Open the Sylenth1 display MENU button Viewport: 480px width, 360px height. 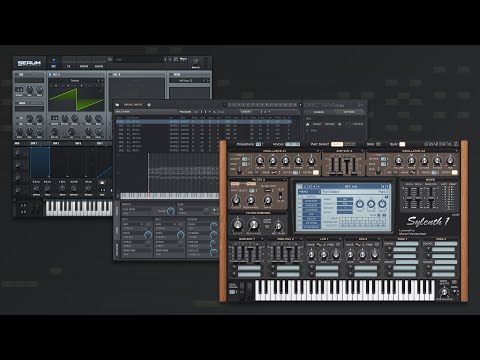(x=308, y=192)
